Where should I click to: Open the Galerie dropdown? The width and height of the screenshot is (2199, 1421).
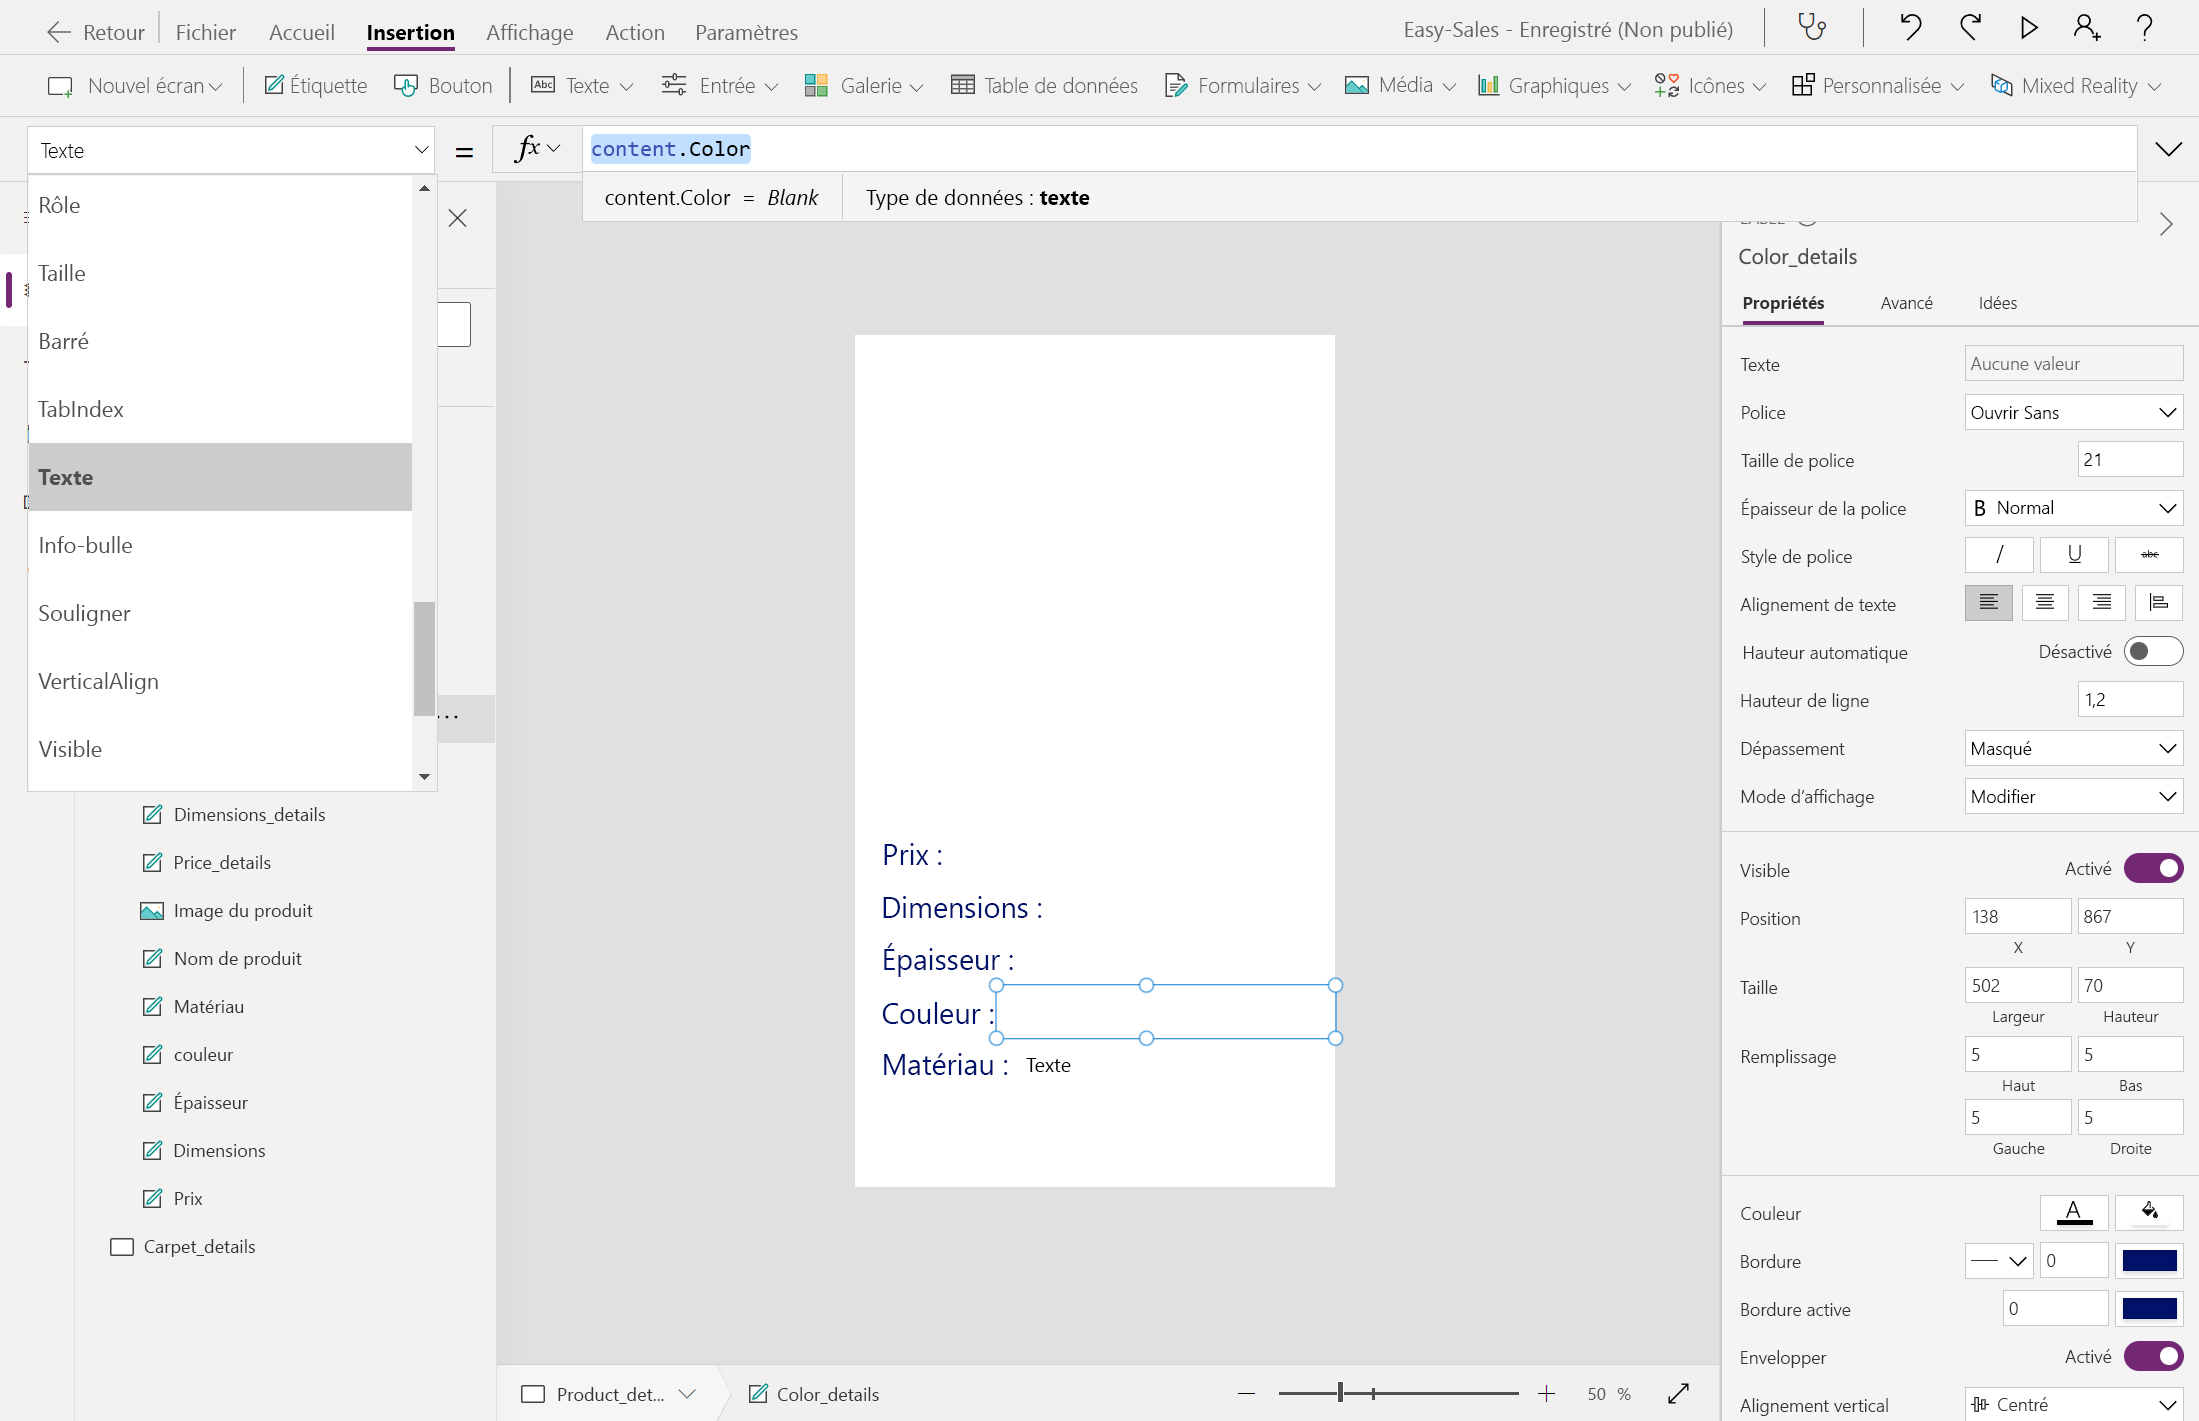click(864, 86)
